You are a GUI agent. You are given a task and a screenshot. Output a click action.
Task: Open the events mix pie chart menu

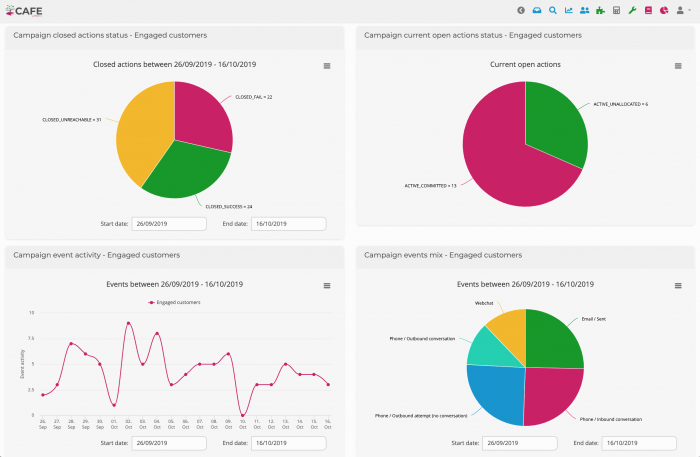[x=678, y=286]
